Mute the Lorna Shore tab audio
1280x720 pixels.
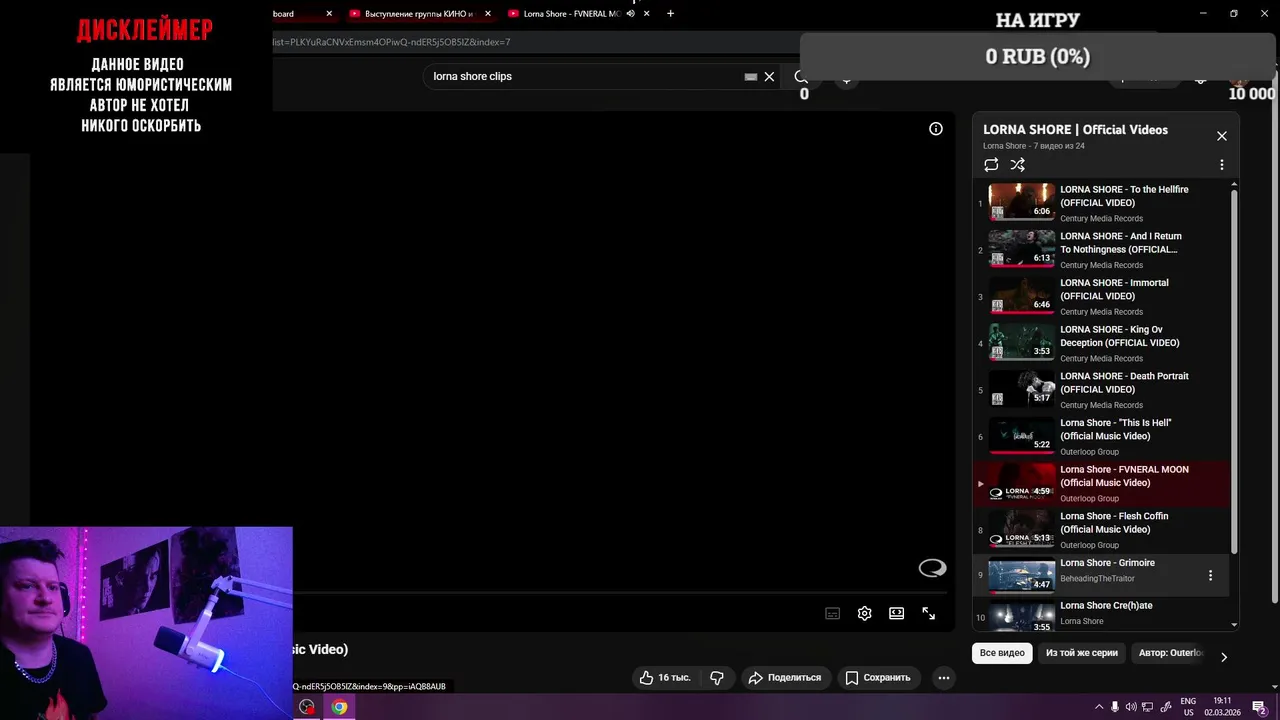tap(631, 14)
